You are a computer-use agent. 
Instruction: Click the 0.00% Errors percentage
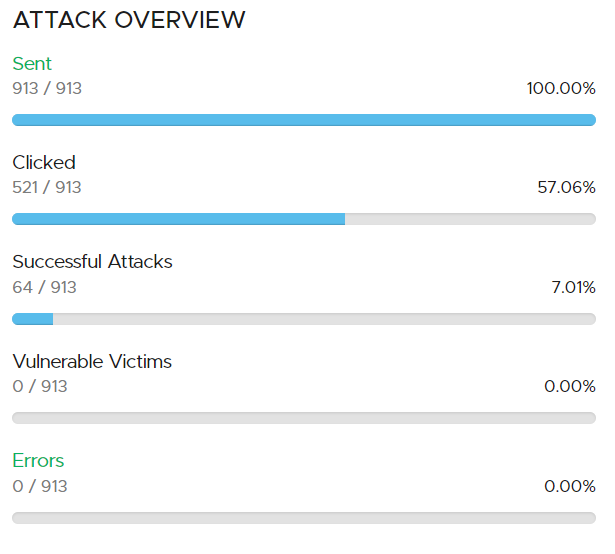[570, 487]
